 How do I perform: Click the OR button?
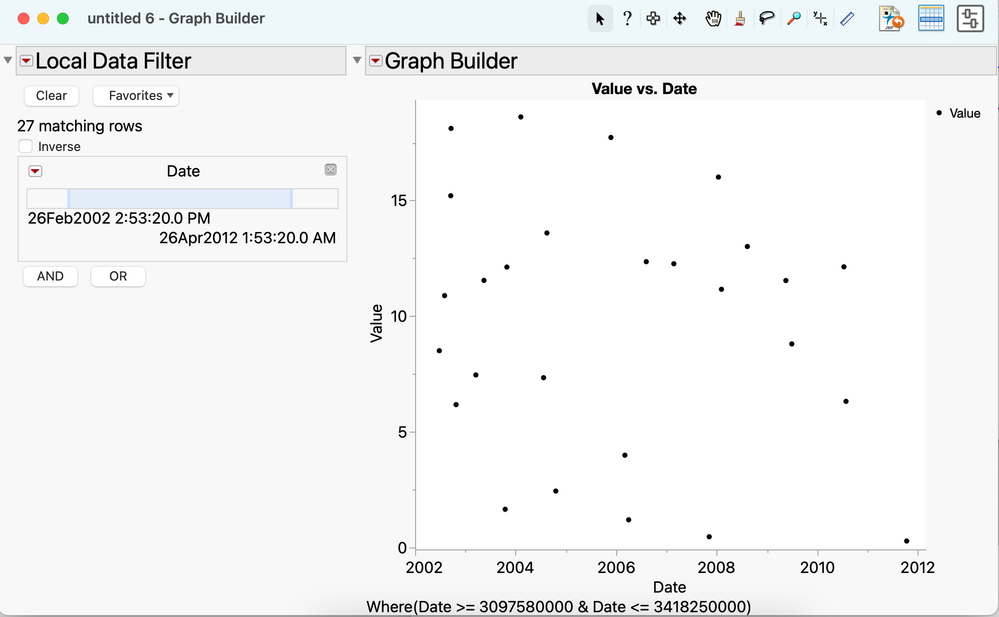(118, 276)
